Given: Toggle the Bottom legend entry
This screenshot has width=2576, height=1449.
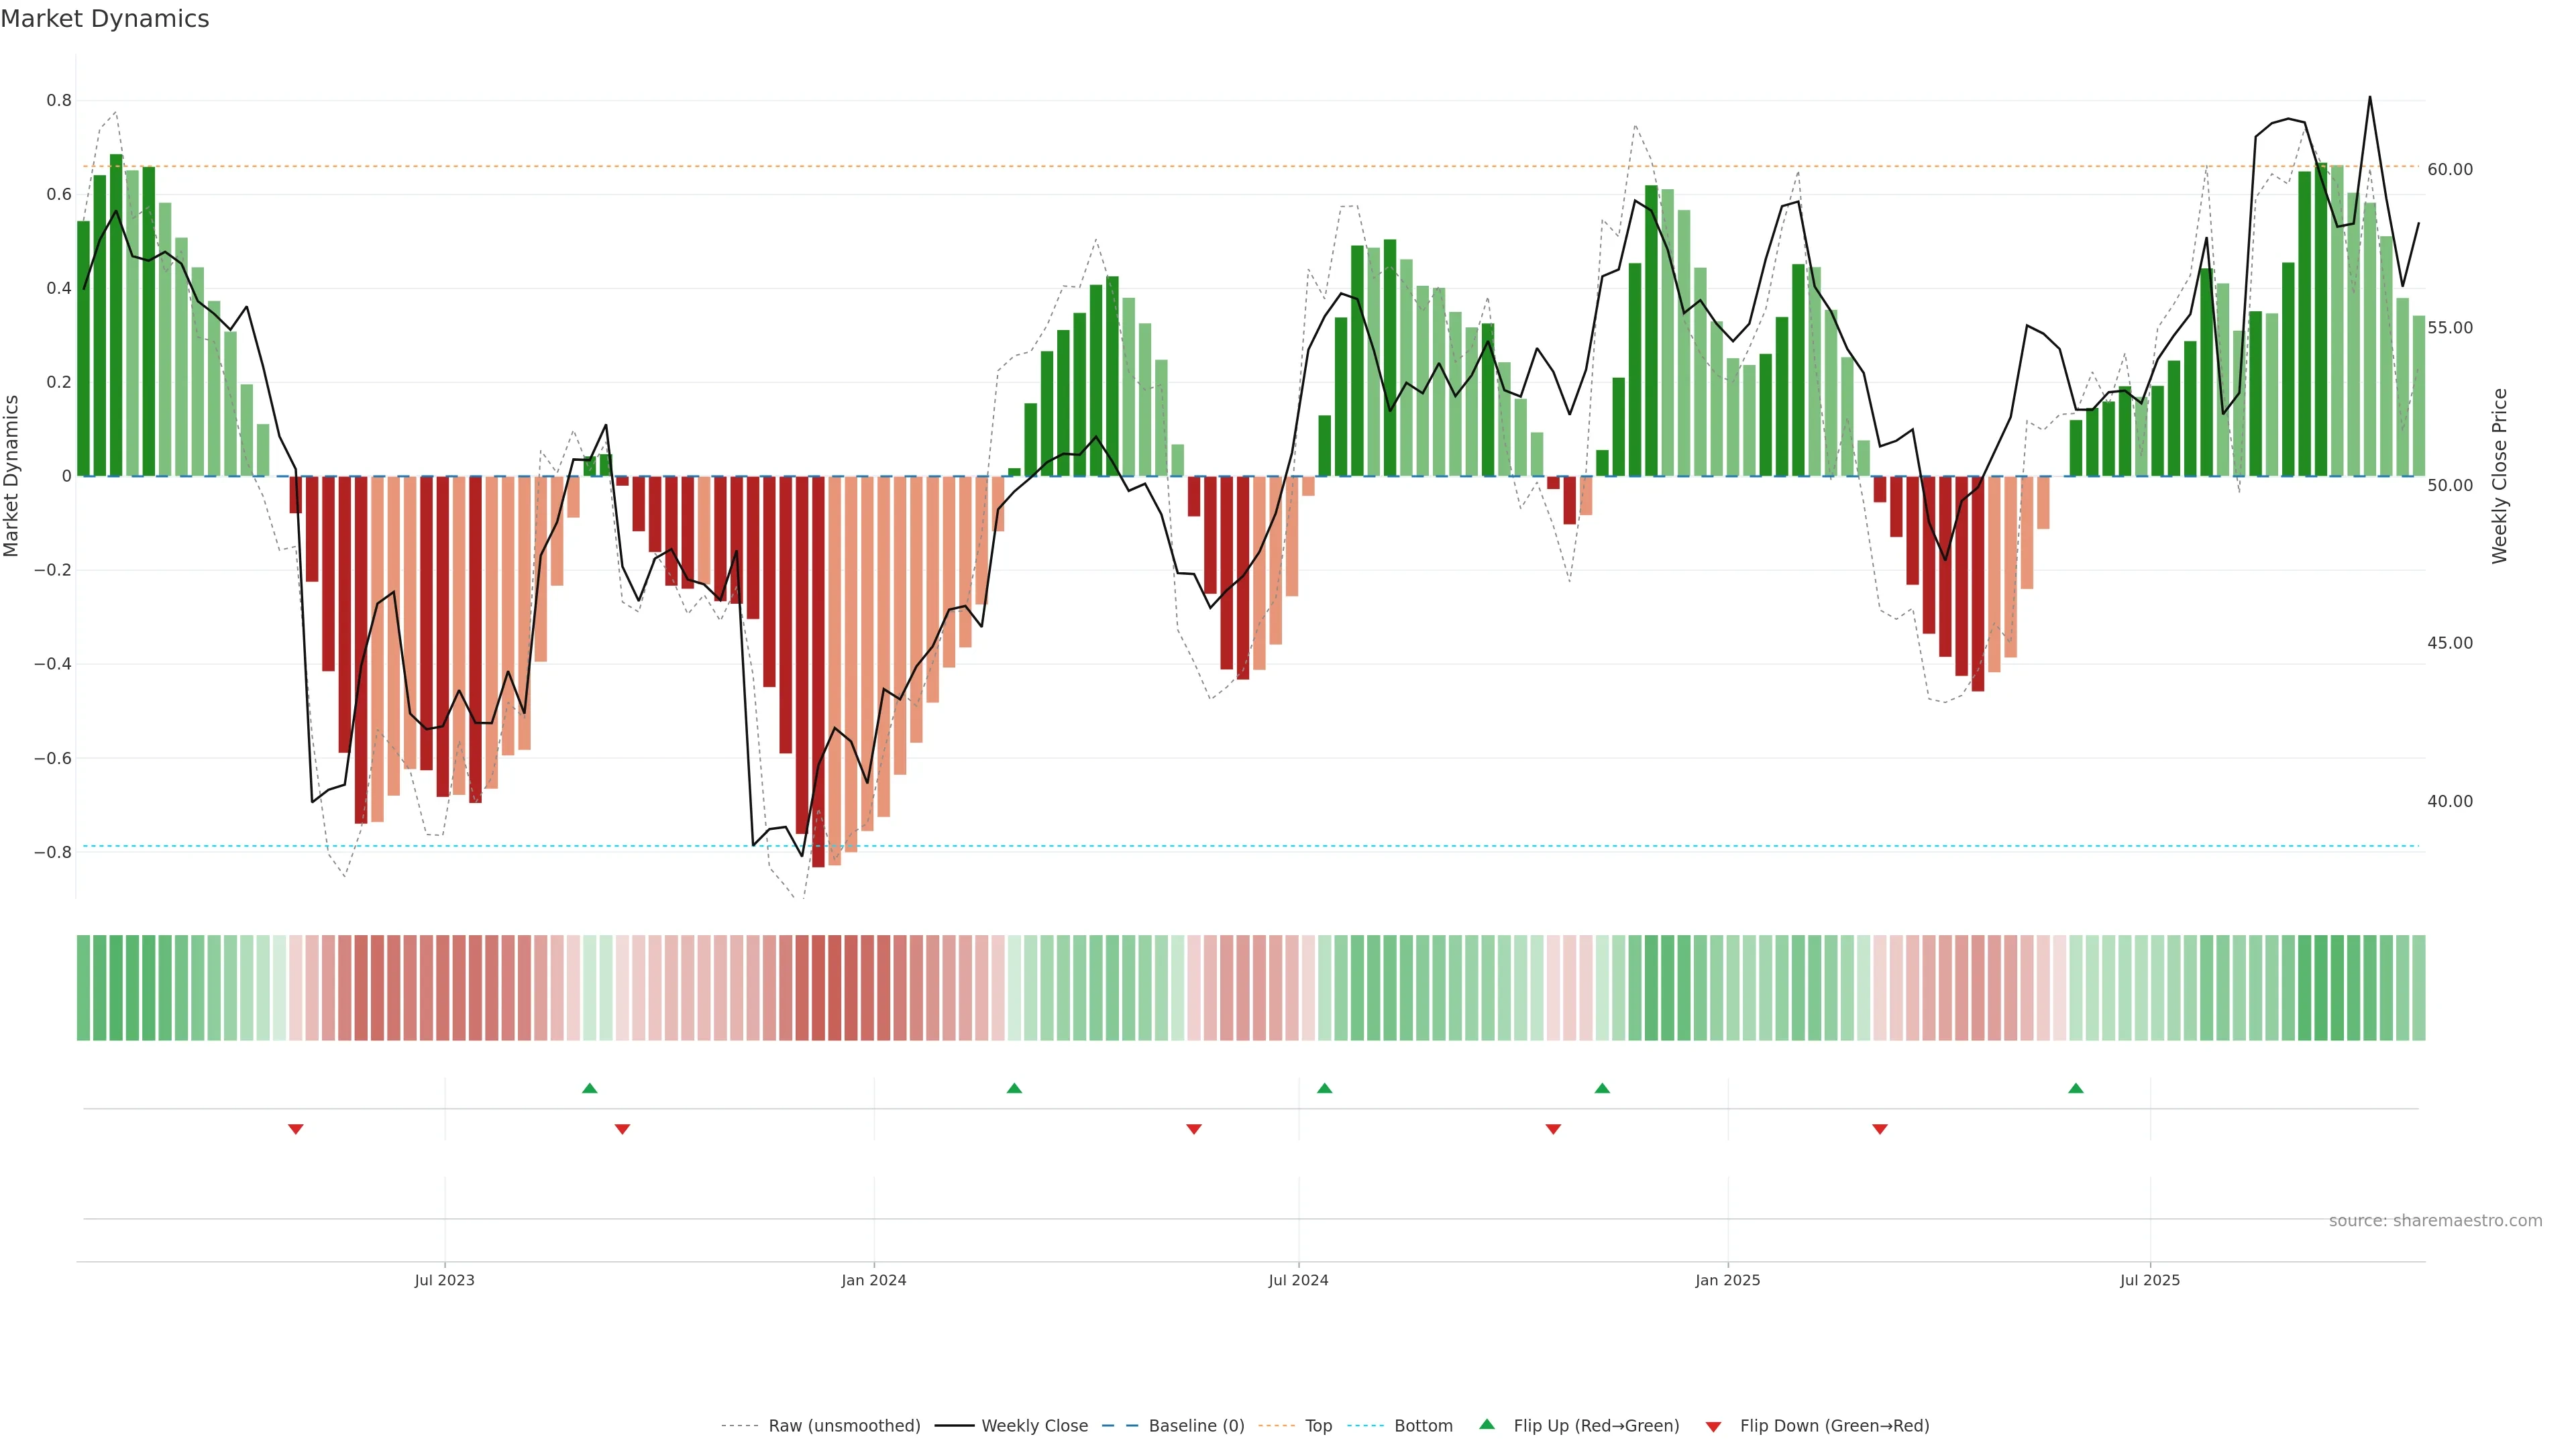Looking at the screenshot, I should [1423, 1426].
